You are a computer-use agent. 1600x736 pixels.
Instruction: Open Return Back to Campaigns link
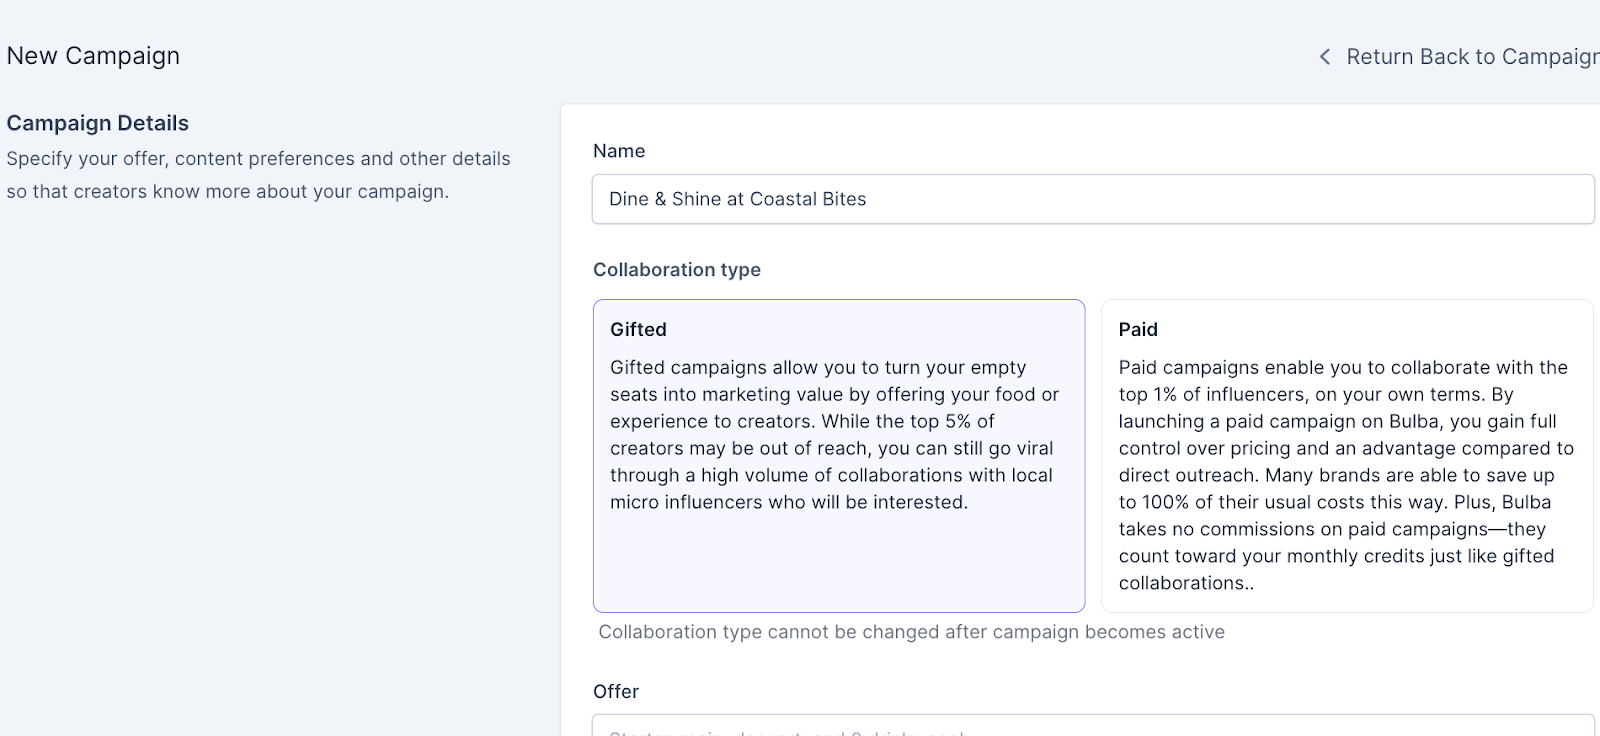tap(1472, 57)
